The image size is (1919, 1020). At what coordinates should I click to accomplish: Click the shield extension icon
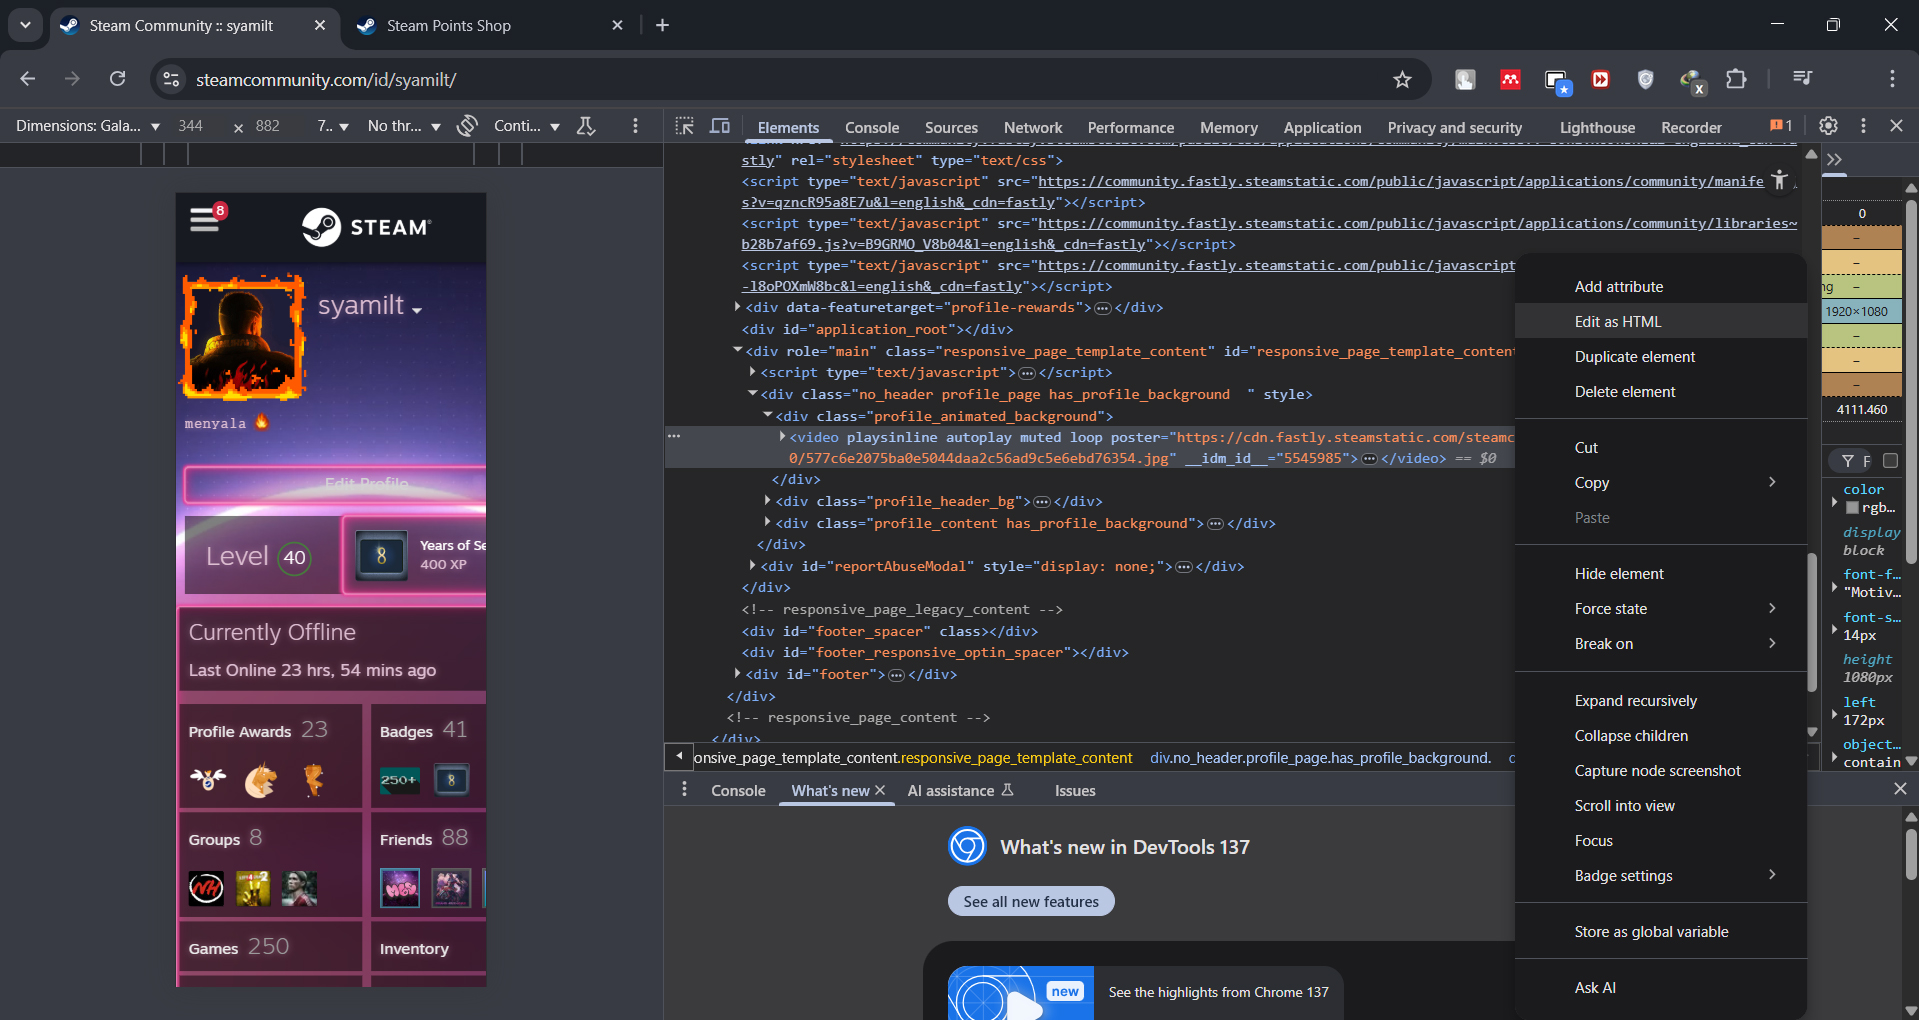(x=1645, y=79)
